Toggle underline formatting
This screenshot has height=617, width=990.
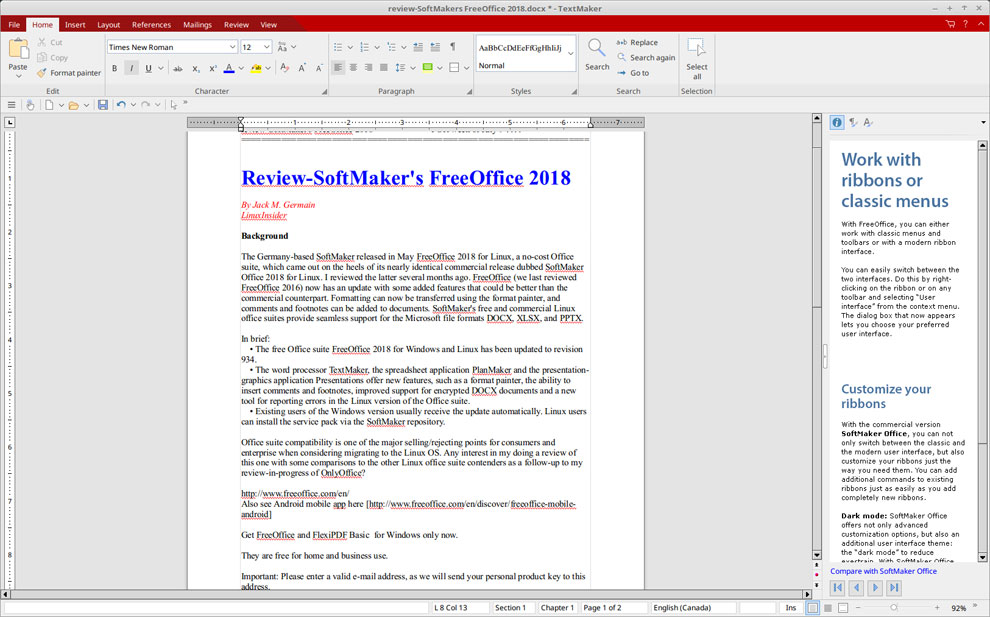pos(148,68)
